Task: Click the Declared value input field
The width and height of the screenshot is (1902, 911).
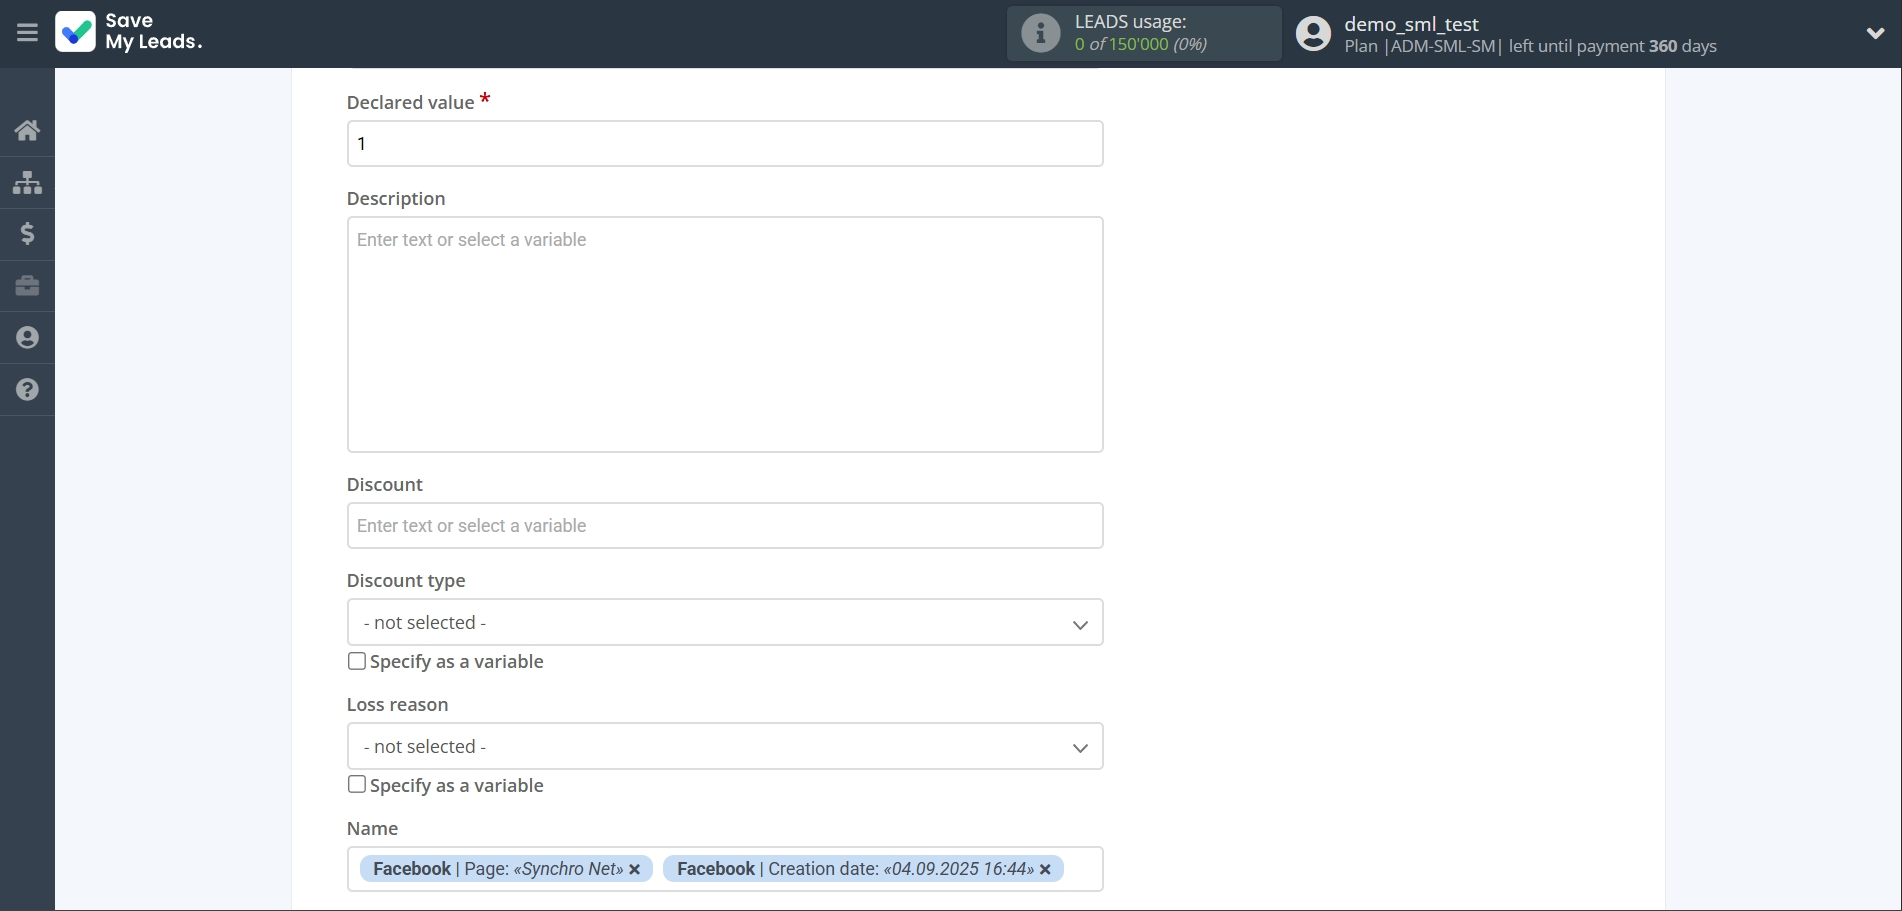Action: 724,144
